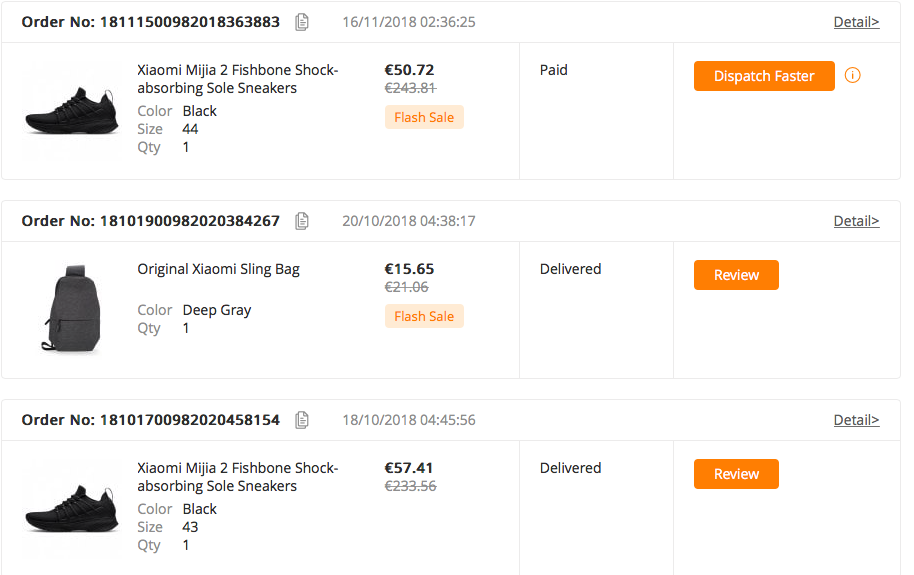This screenshot has width=914, height=575.
Task: Open Detail link for 18/10/2018 order
Action: tap(856, 420)
